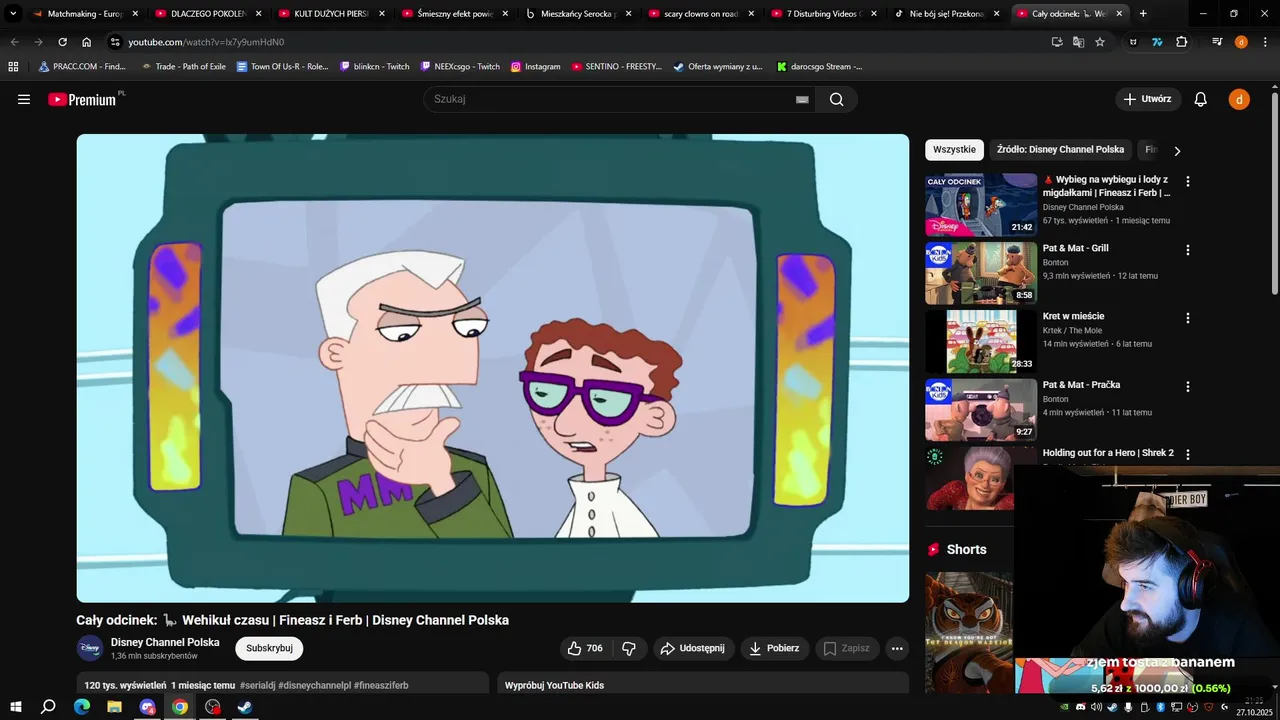Switch to the DLACZEGO POKOLEN tab
This screenshot has height=720, width=1280.
207,14
